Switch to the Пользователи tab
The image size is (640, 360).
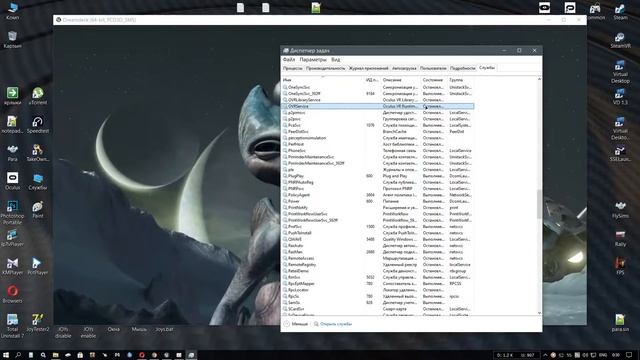(433, 68)
